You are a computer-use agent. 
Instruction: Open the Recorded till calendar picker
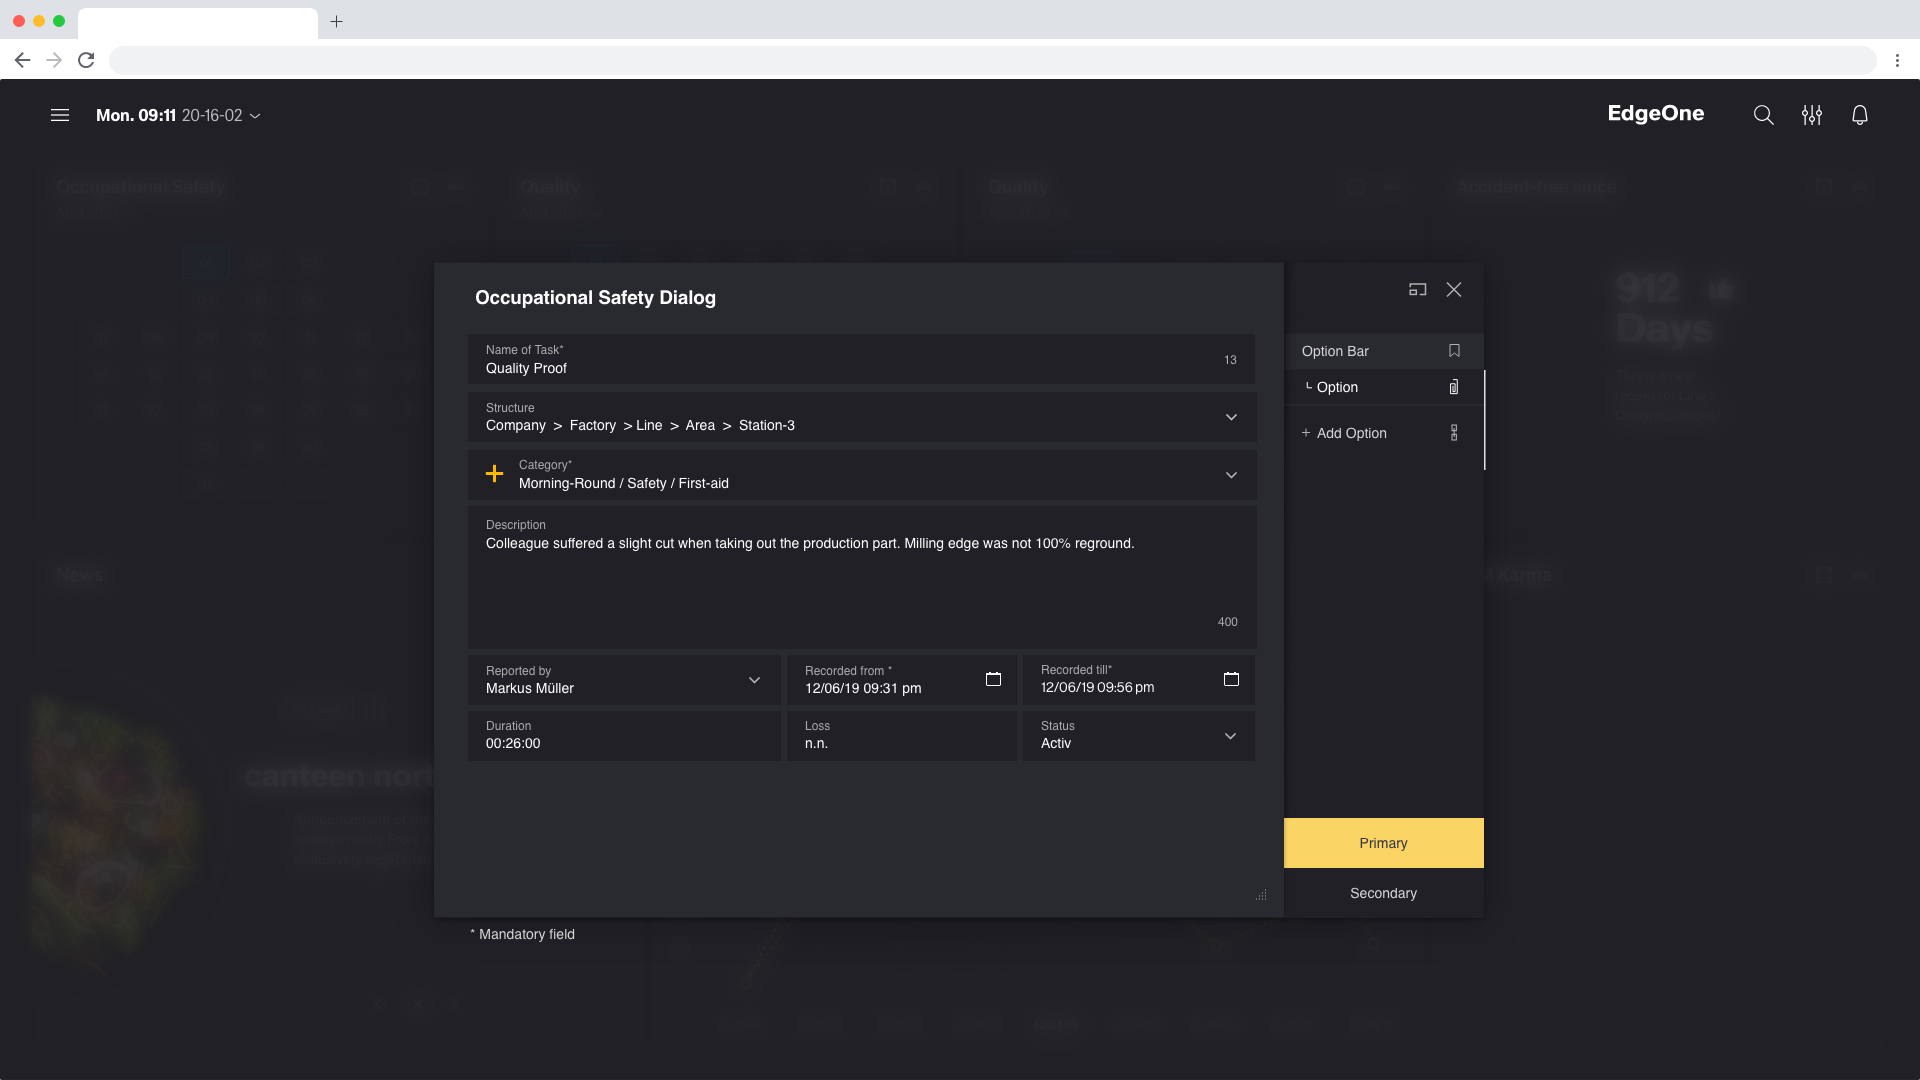click(x=1231, y=679)
